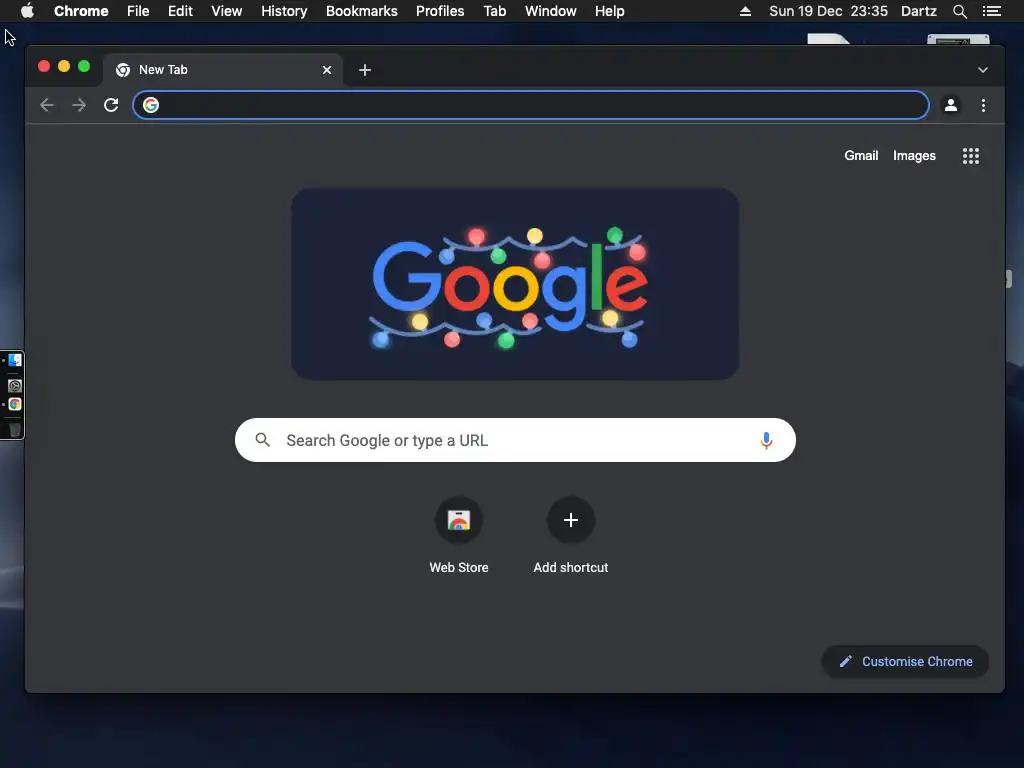Click the Dartz user name in the menu bar
The width and height of the screenshot is (1024, 768).
coord(918,11)
